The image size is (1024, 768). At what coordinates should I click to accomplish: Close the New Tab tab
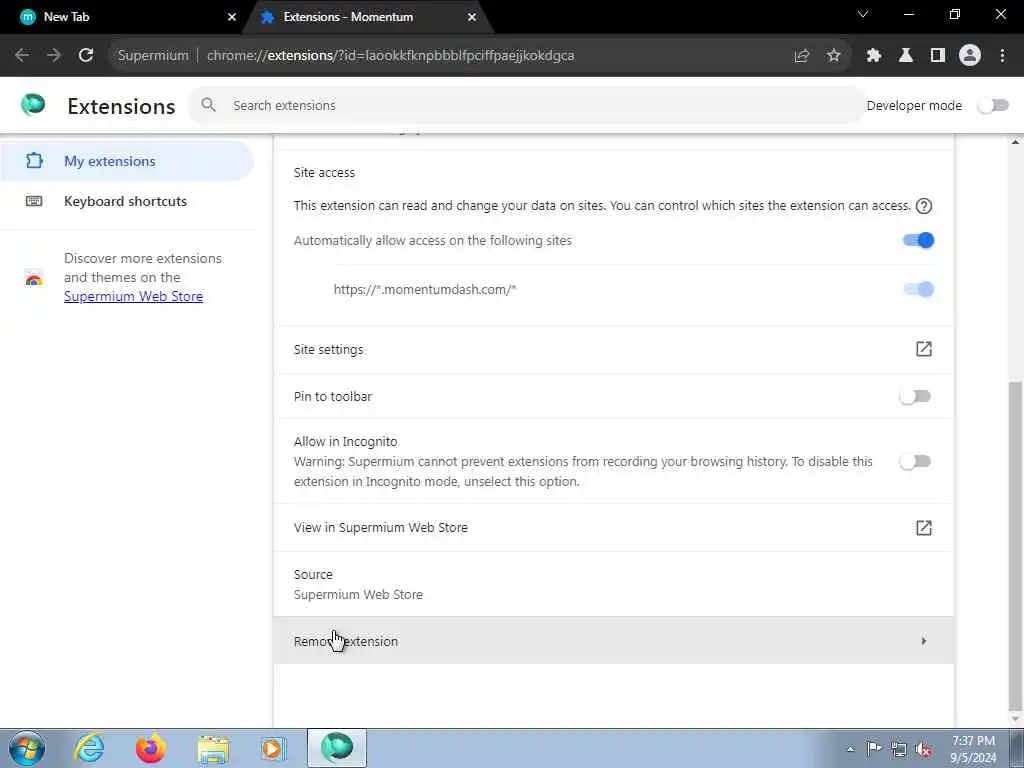[231, 18]
